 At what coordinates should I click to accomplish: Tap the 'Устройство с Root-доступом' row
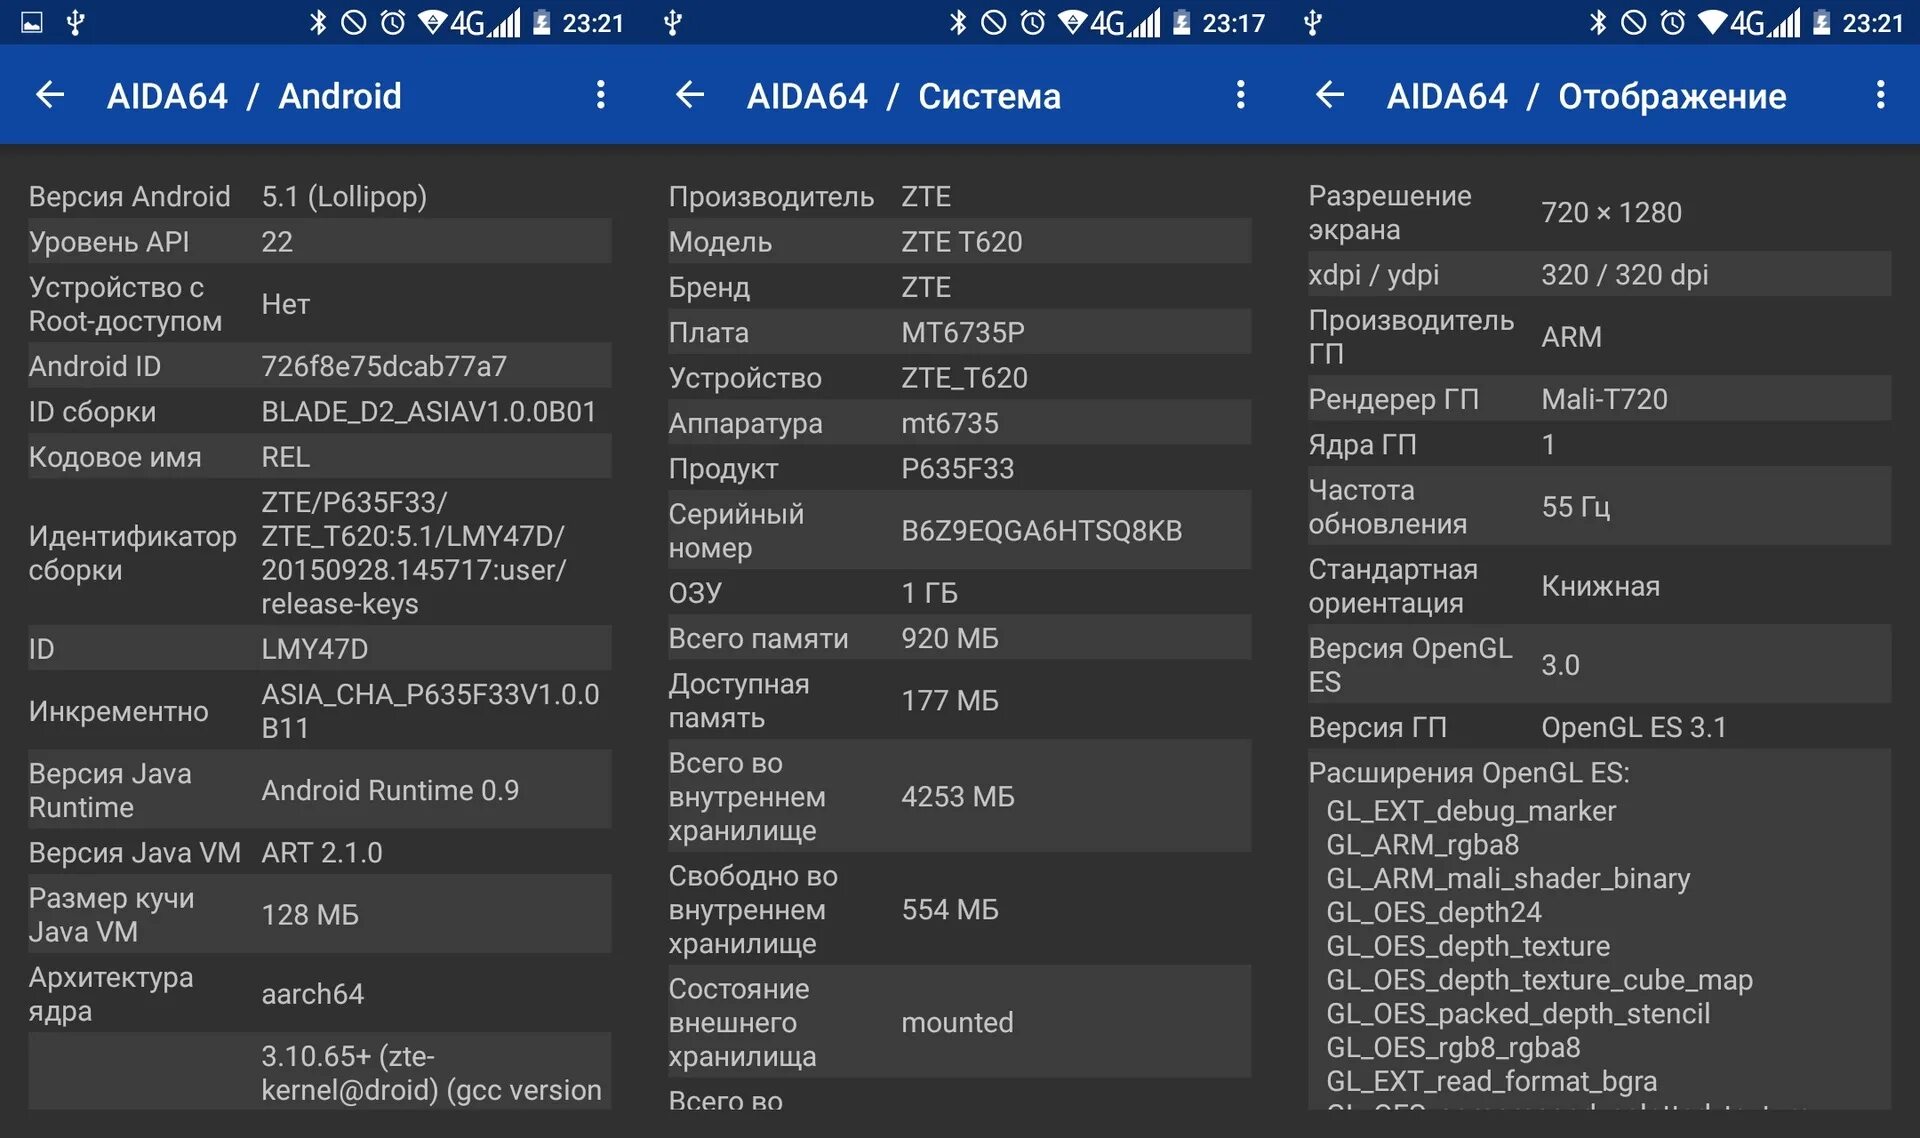tap(320, 304)
